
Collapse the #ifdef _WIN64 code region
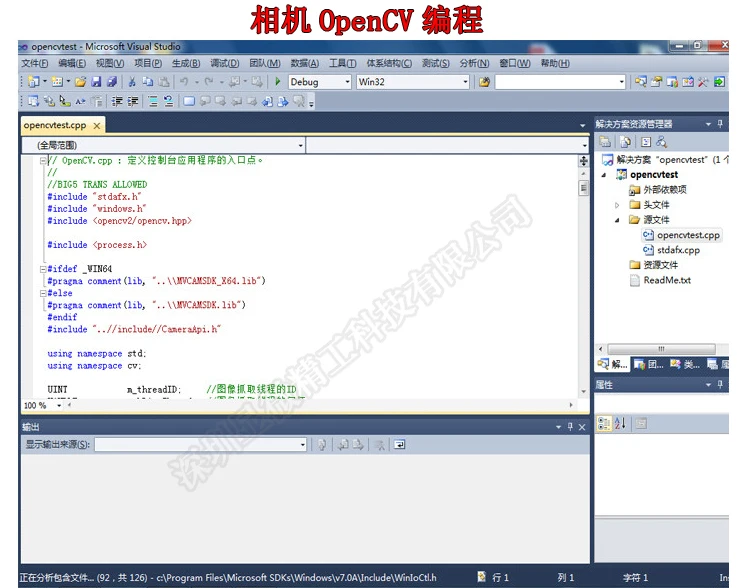43,269
